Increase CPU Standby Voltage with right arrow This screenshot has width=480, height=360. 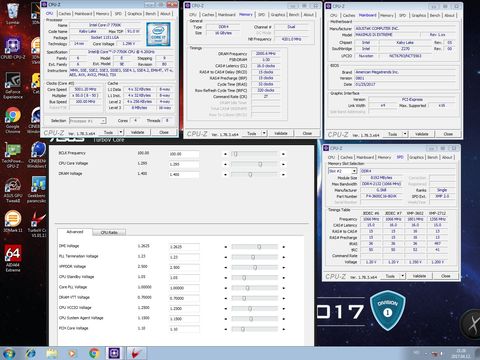click(284, 278)
